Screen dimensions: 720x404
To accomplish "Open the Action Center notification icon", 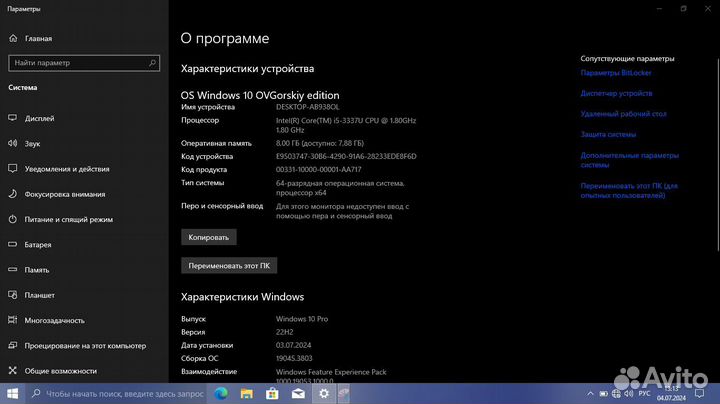I will 699,394.
